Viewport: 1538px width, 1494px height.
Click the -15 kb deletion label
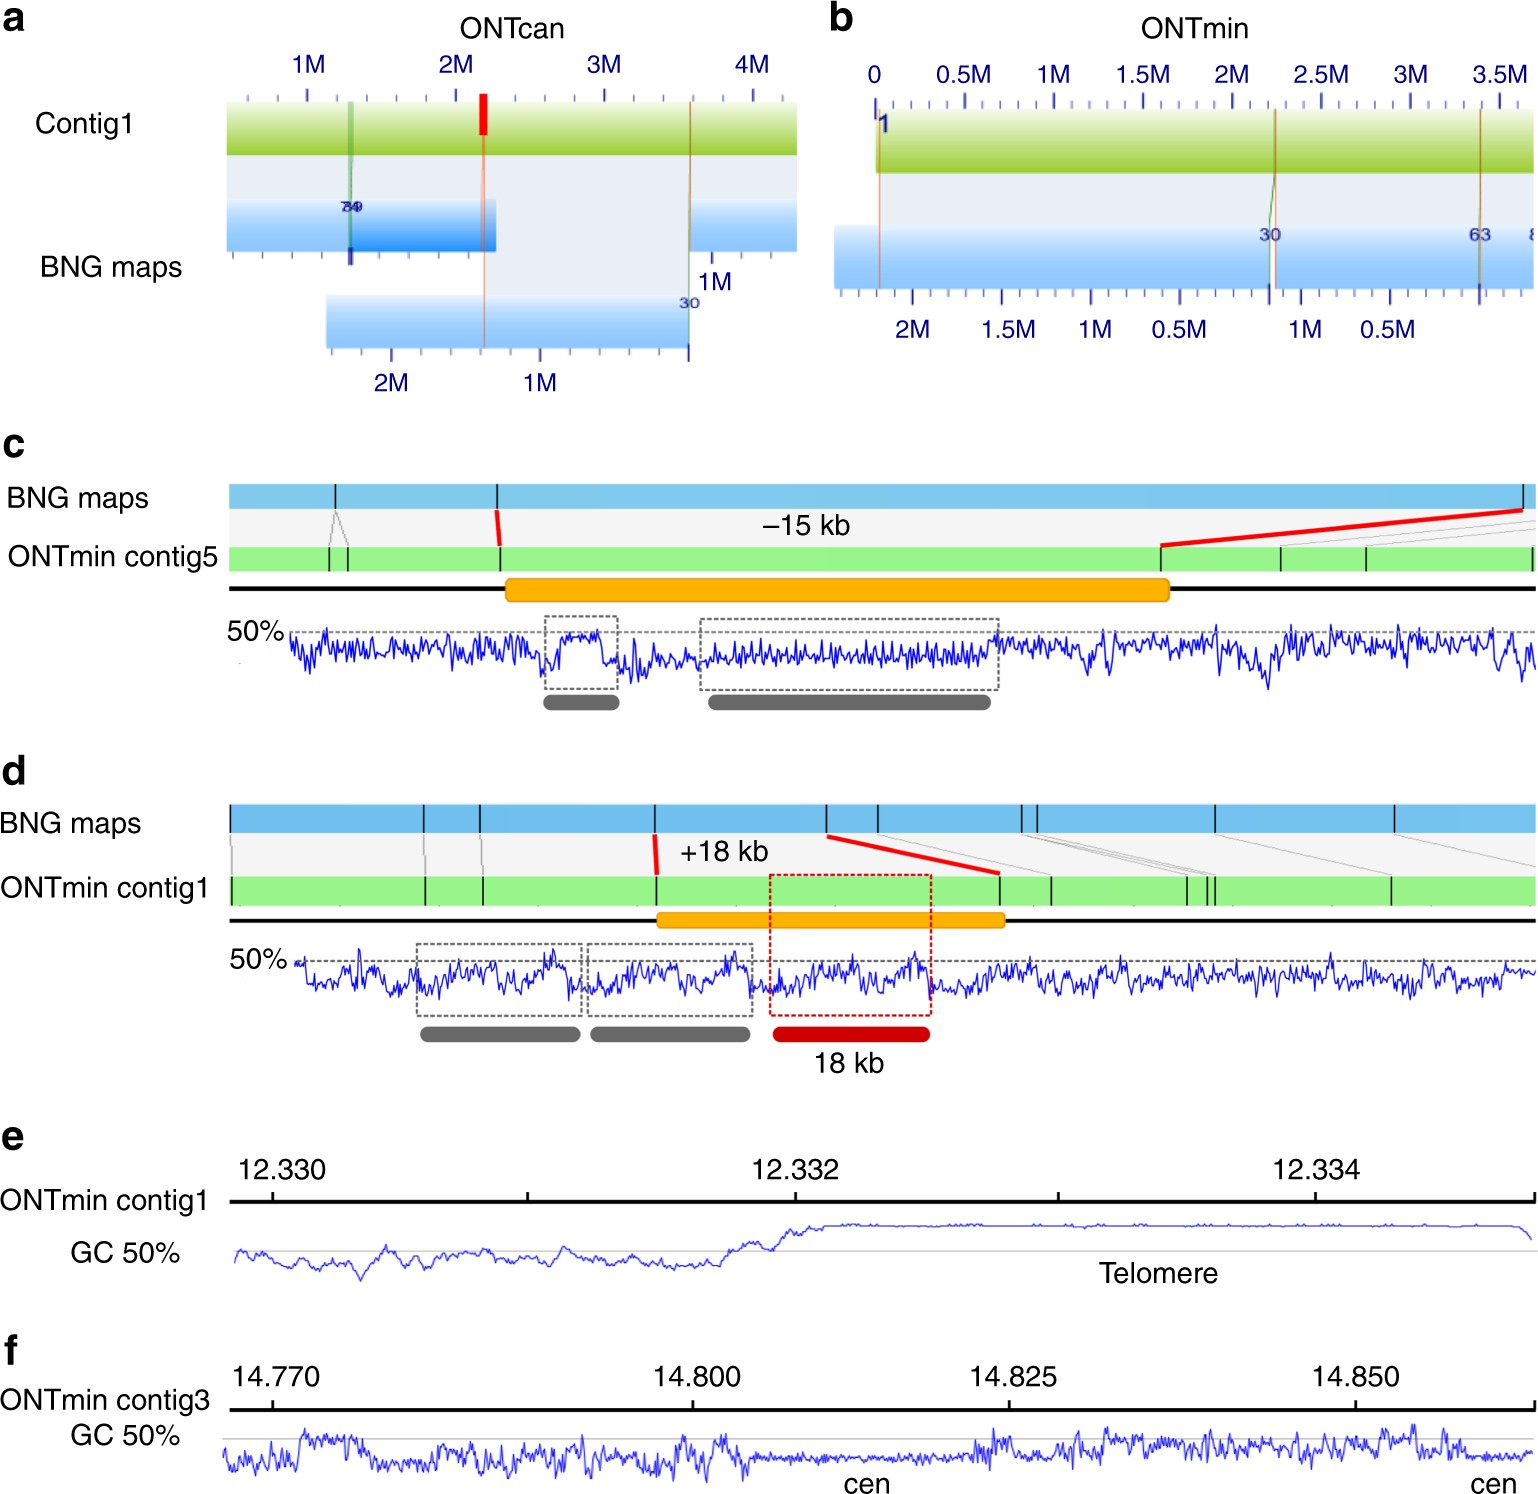point(806,526)
